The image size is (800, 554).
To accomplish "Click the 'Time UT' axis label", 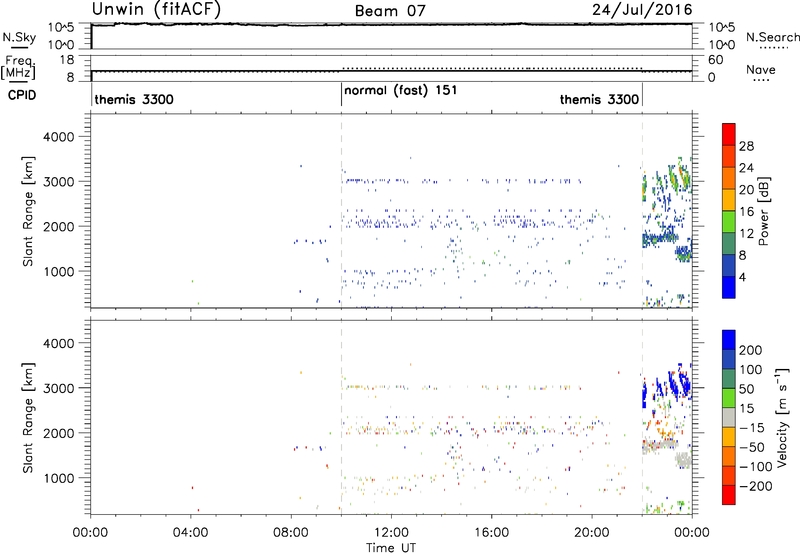I will point(391,548).
